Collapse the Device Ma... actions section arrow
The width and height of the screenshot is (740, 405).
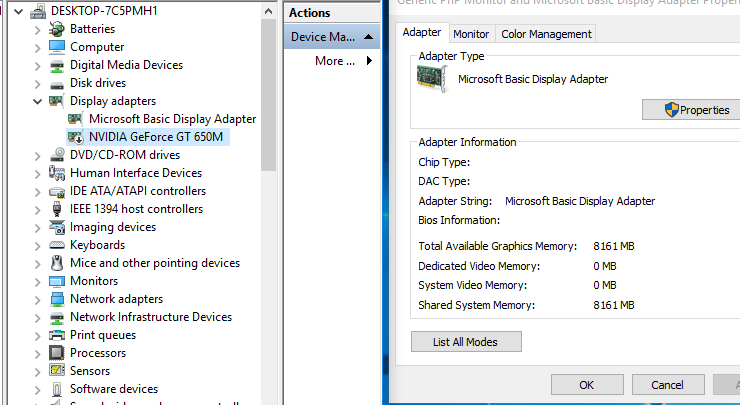pyautogui.click(x=369, y=37)
